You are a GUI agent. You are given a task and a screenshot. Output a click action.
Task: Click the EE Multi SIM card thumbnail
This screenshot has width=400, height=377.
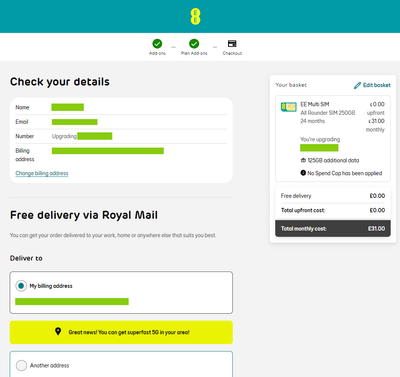[289, 107]
